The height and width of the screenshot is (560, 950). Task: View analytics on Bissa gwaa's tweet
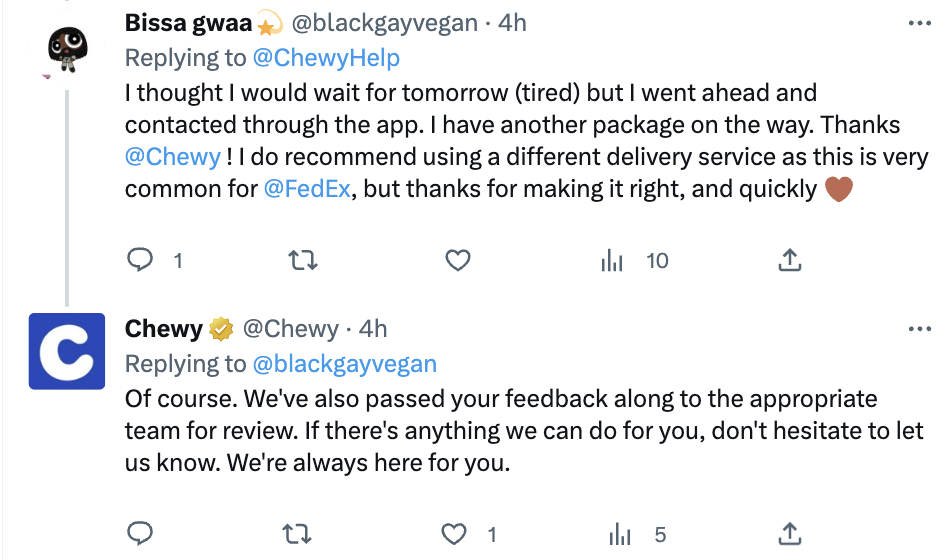(x=613, y=261)
